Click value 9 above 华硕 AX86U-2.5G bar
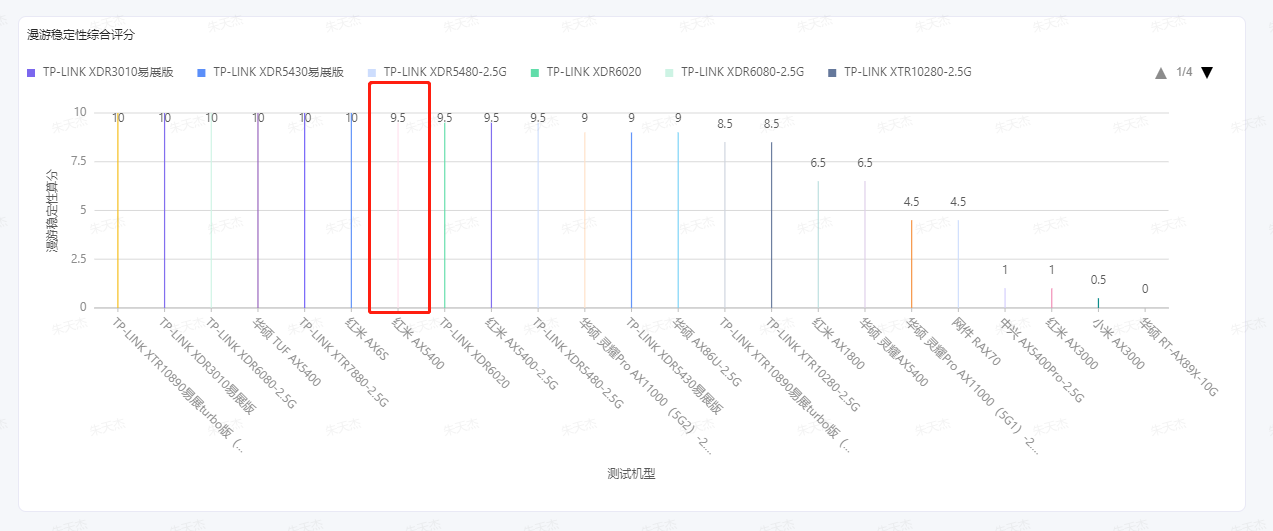1273x531 pixels. point(678,118)
